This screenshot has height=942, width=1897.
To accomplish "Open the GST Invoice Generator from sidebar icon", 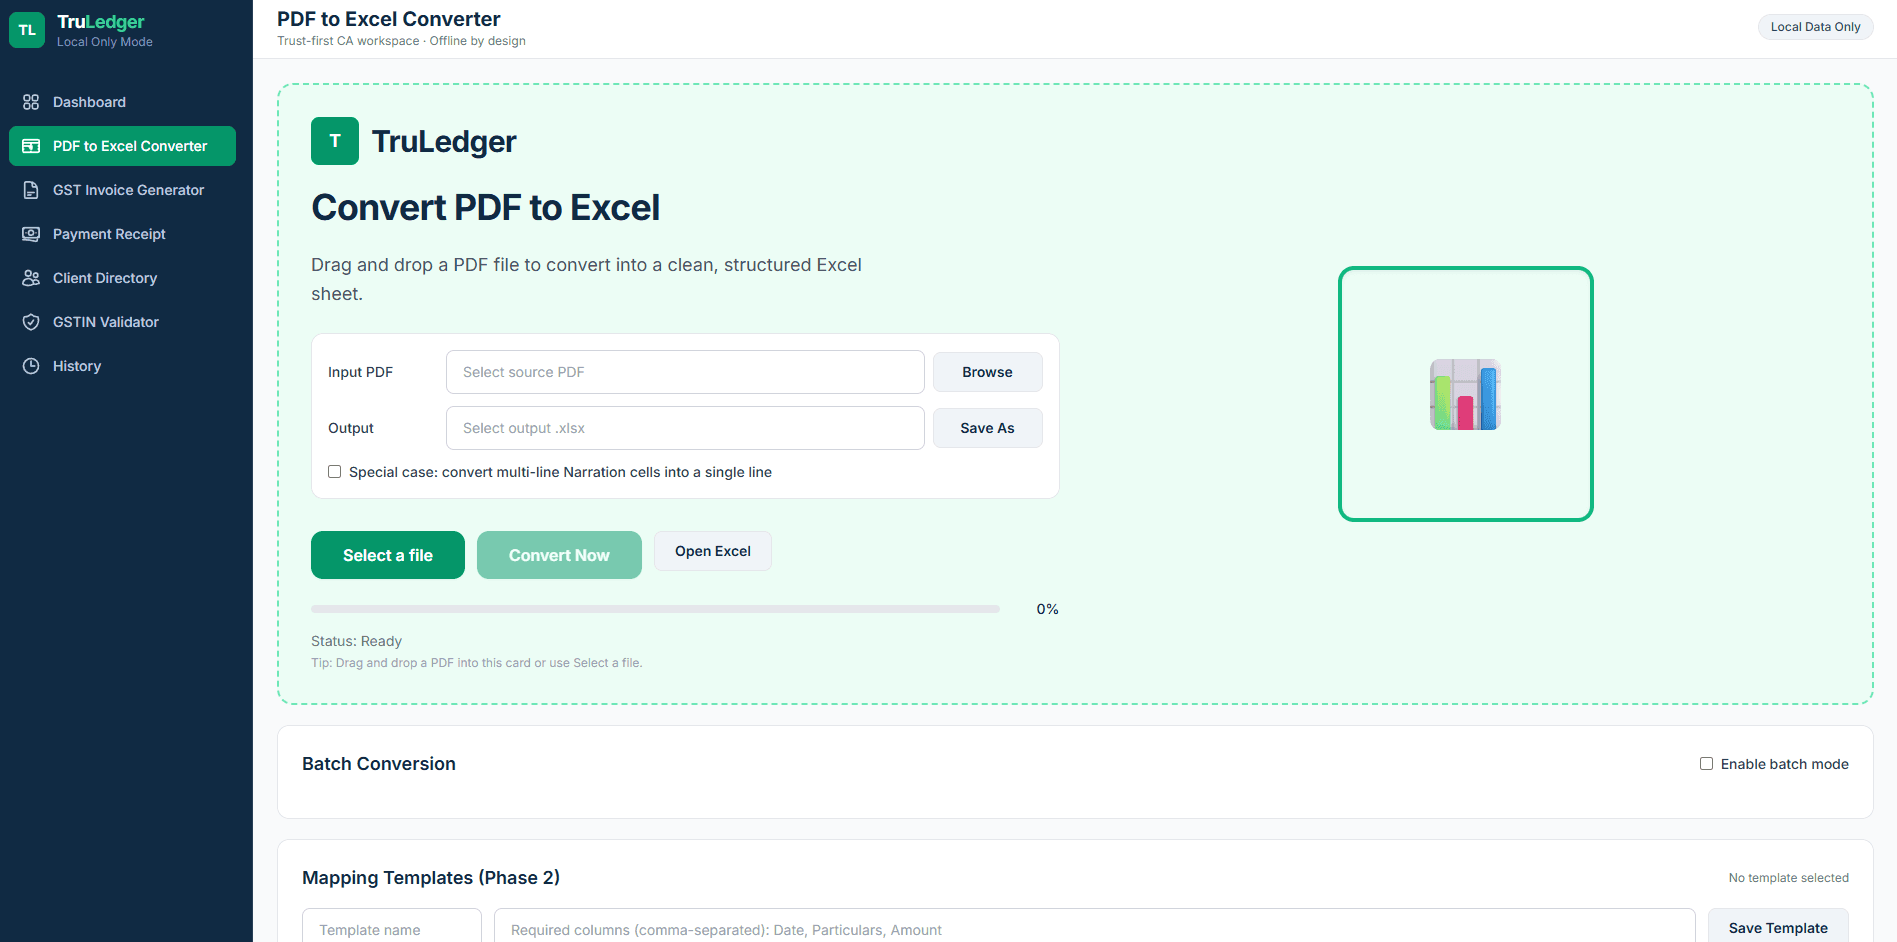I will (30, 189).
